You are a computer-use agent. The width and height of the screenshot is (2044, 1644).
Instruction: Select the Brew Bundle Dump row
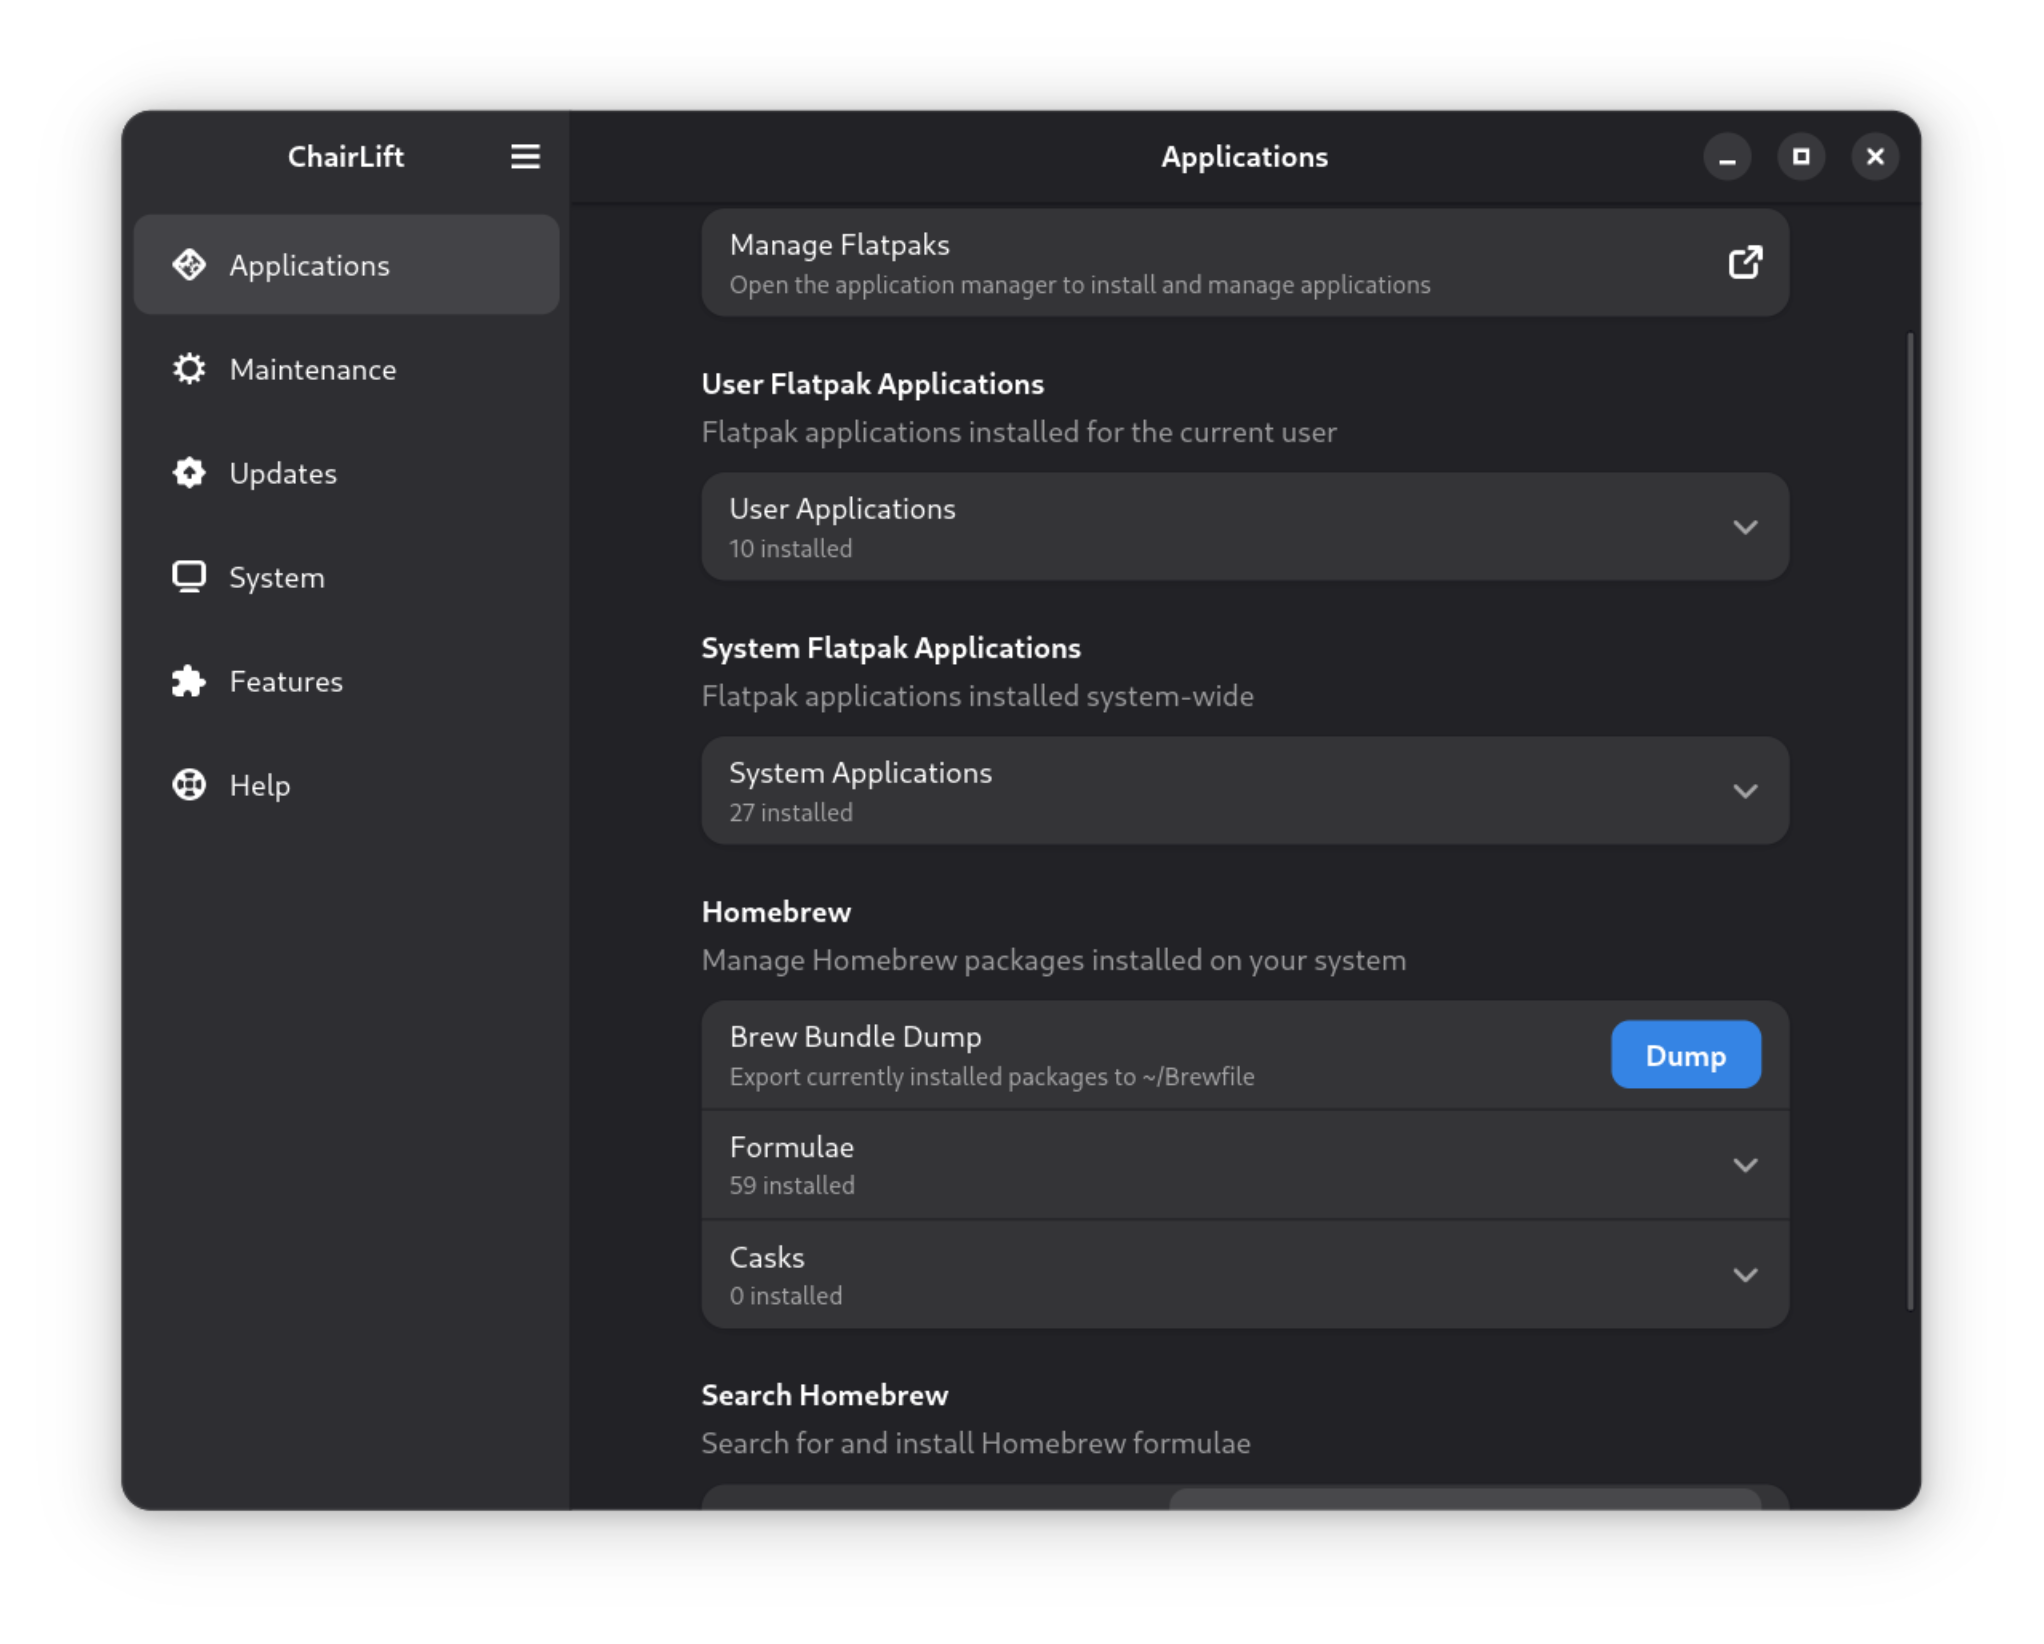(1245, 1055)
